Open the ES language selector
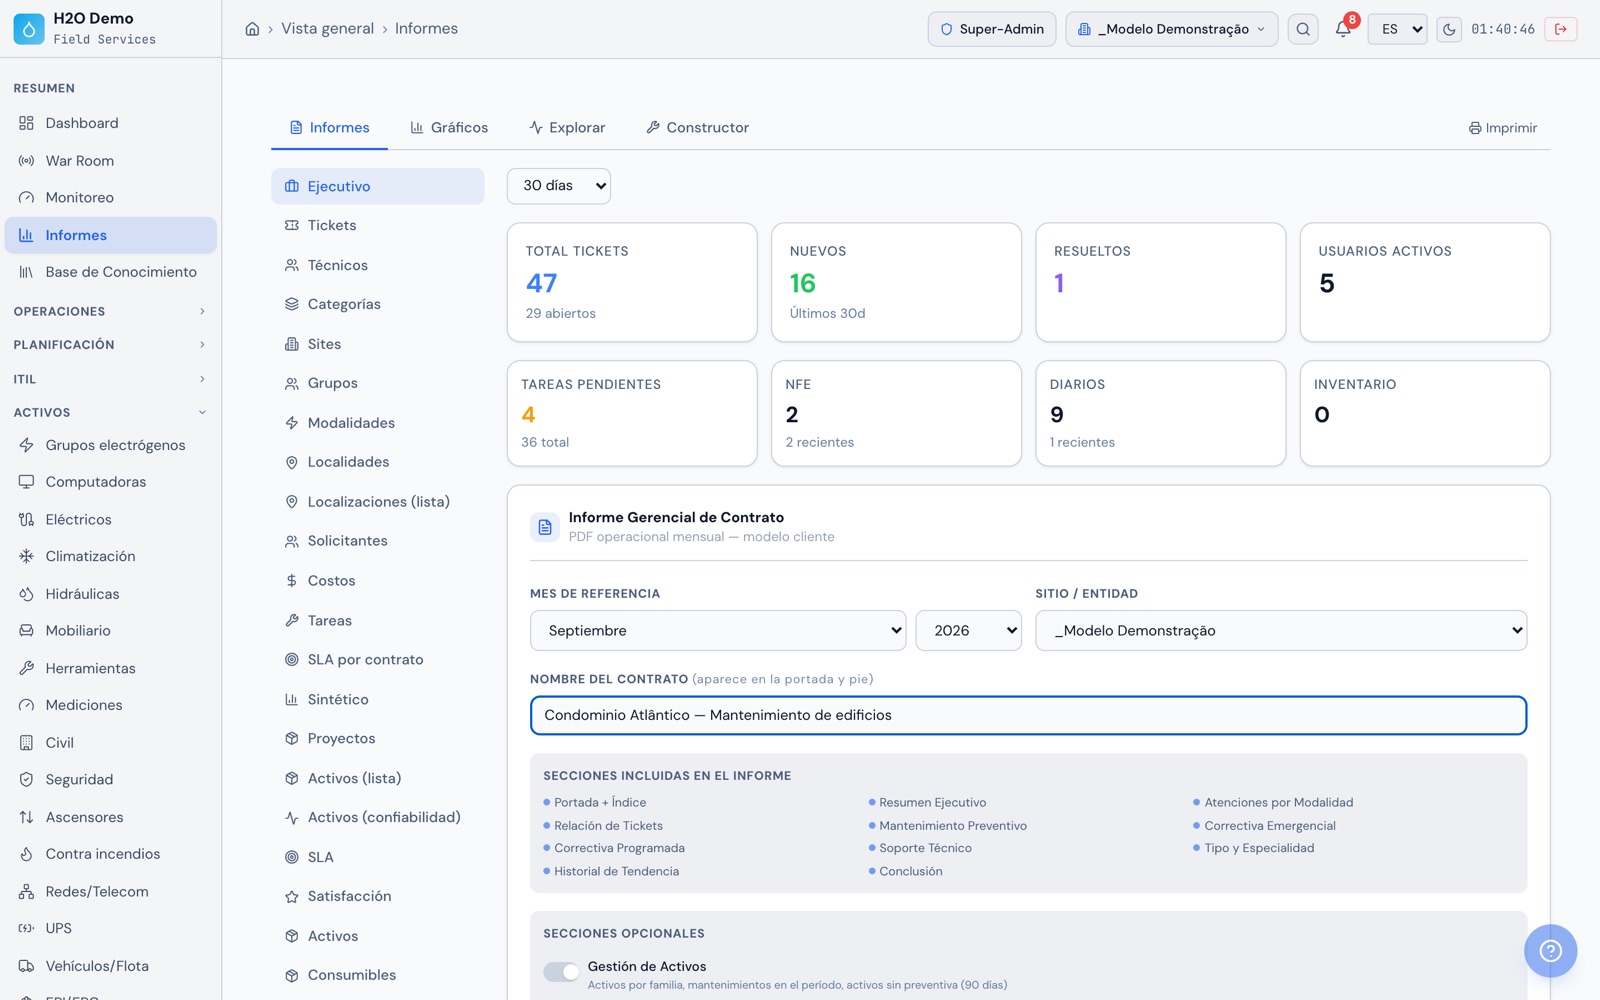Screen dimensions: 1600x1000 click(x=1398, y=29)
